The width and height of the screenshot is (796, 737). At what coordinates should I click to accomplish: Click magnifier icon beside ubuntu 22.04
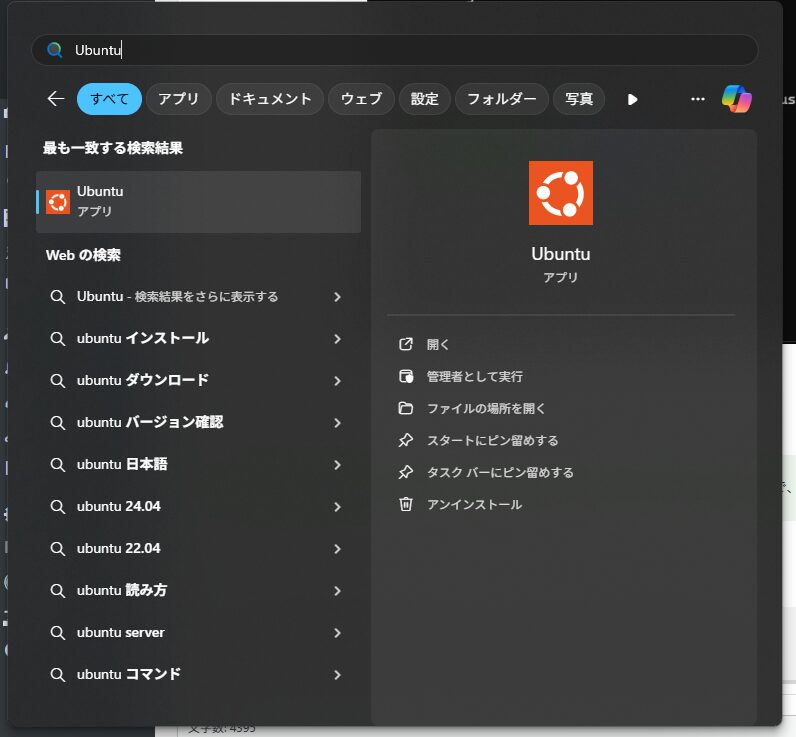[x=58, y=549]
